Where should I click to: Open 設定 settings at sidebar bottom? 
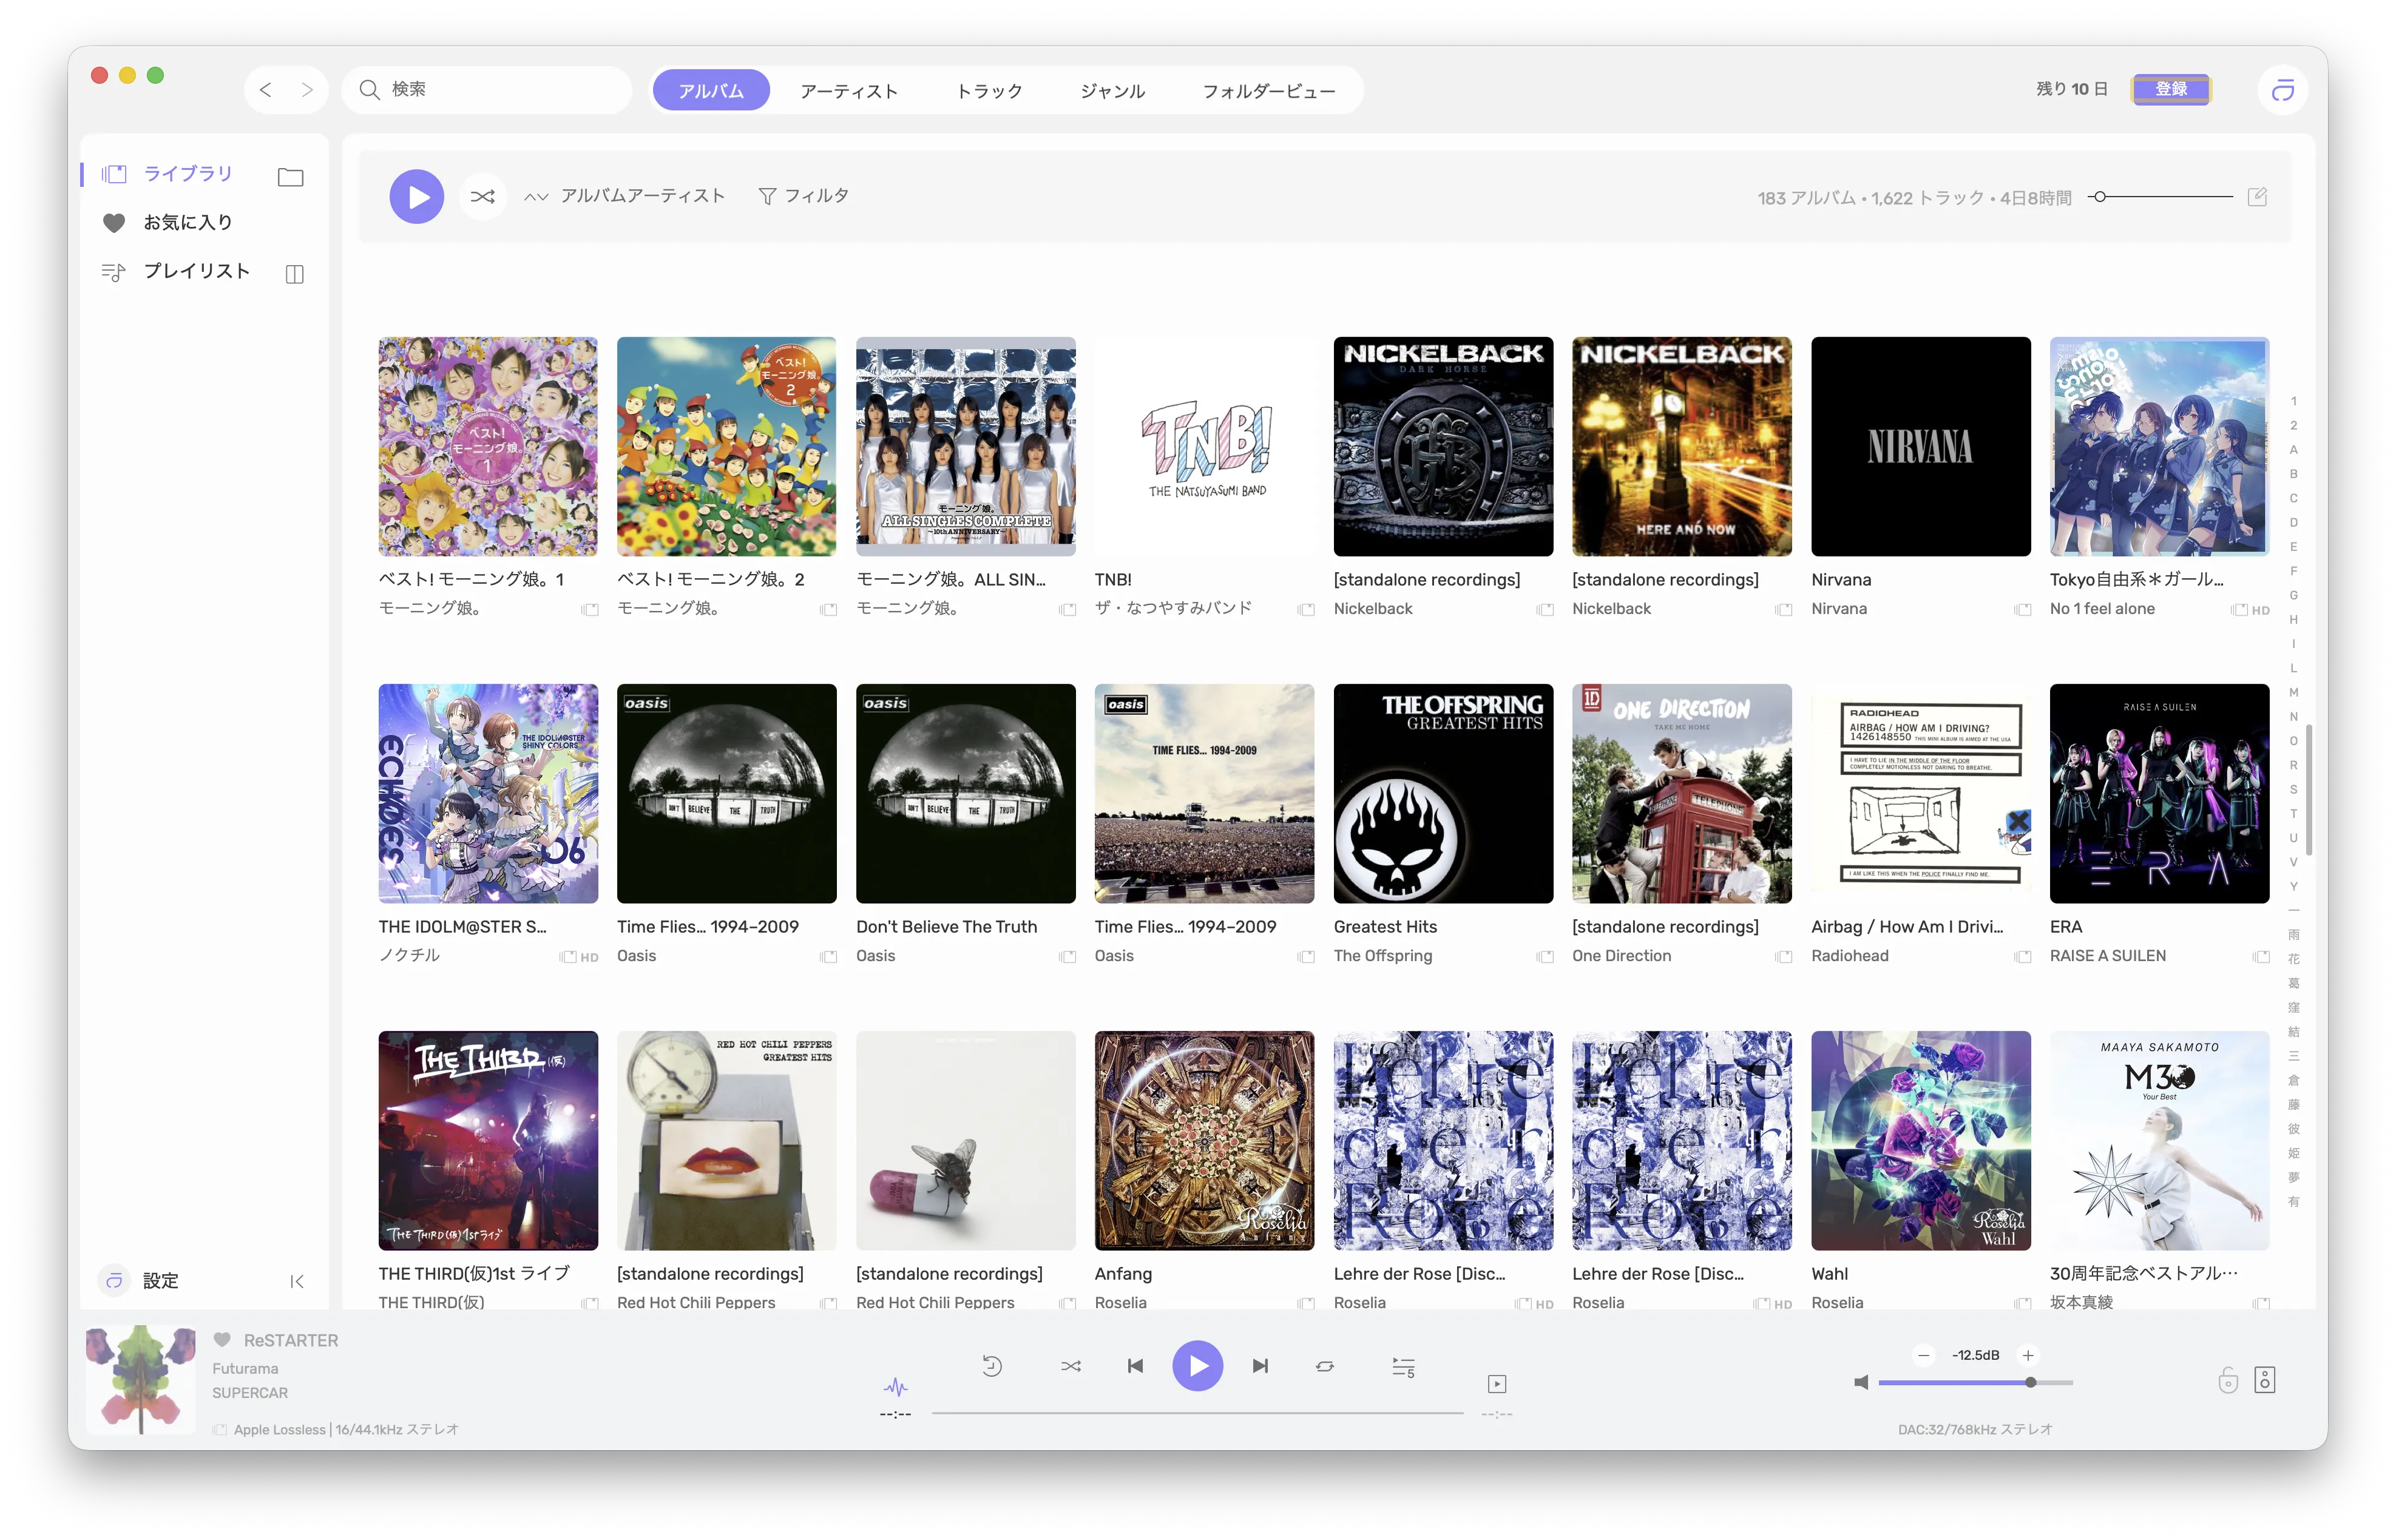pyautogui.click(x=160, y=1281)
